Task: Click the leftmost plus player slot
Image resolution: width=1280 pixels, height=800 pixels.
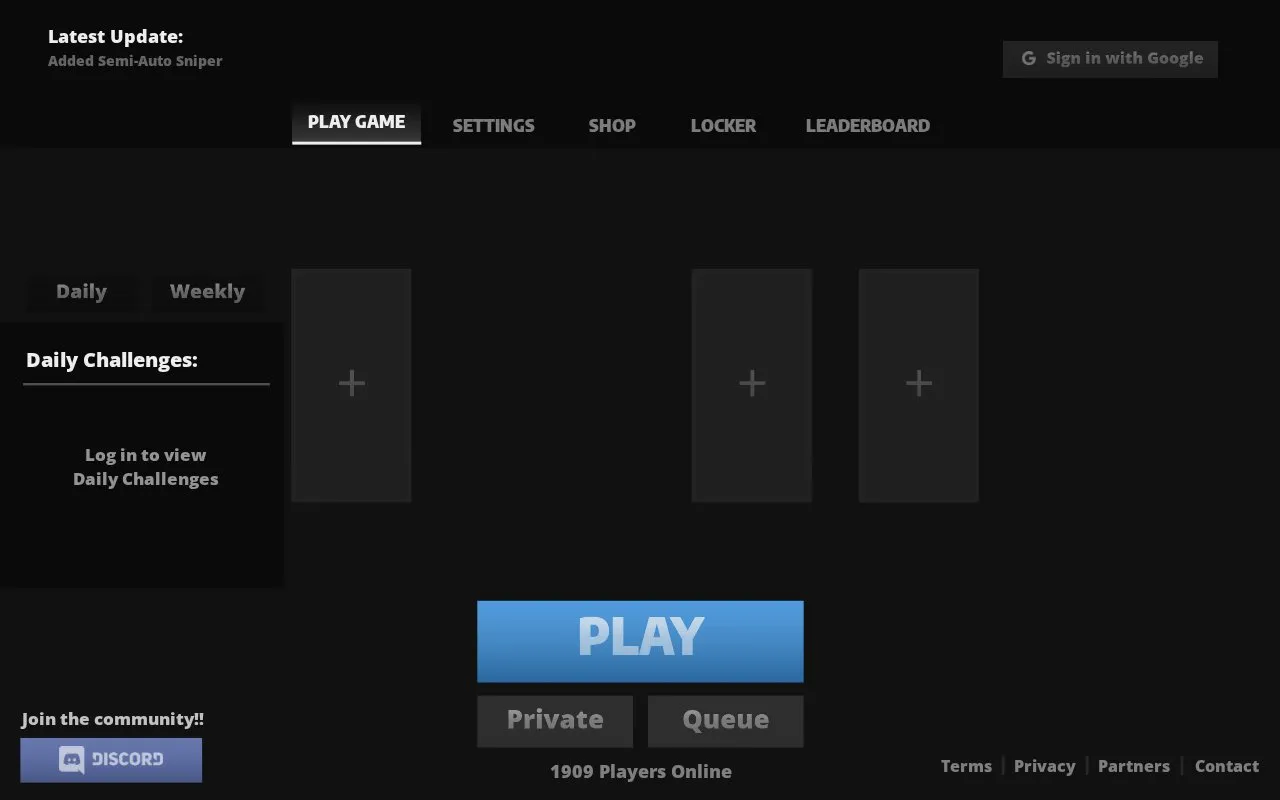Action: 351,385
